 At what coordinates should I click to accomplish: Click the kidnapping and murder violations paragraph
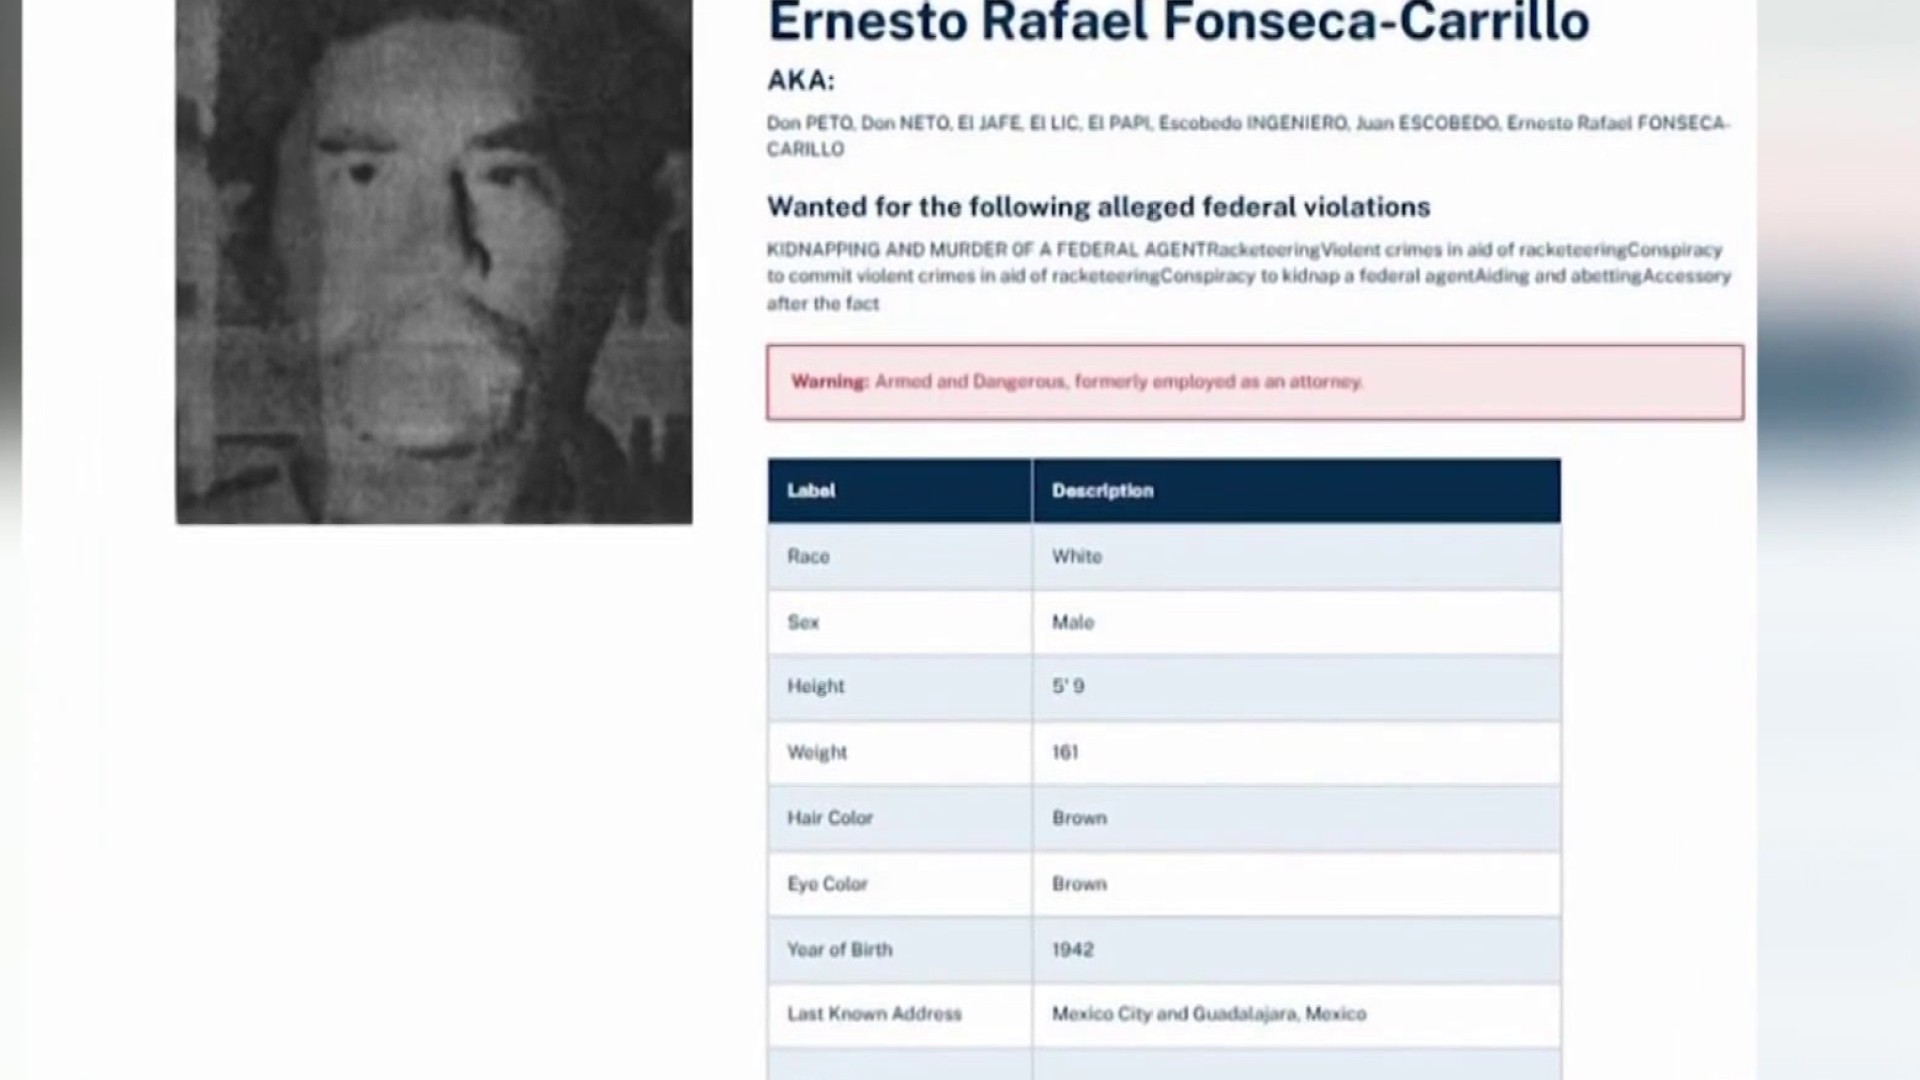[x=1248, y=276]
